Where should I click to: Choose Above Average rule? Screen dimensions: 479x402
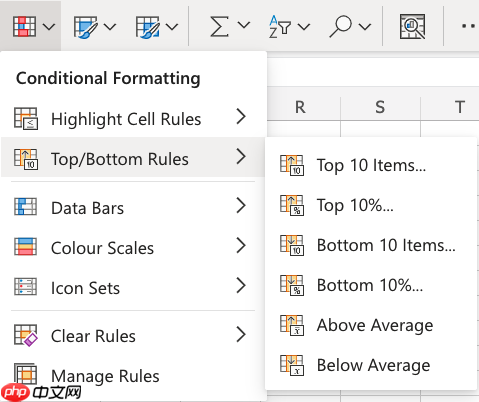[x=371, y=325]
